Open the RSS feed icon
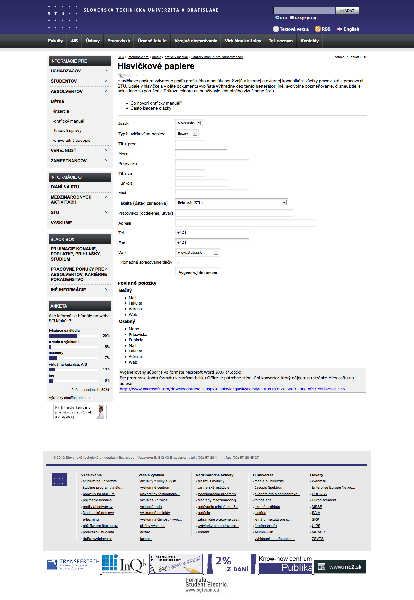Screen dimensions: 414x600 click(x=318, y=29)
